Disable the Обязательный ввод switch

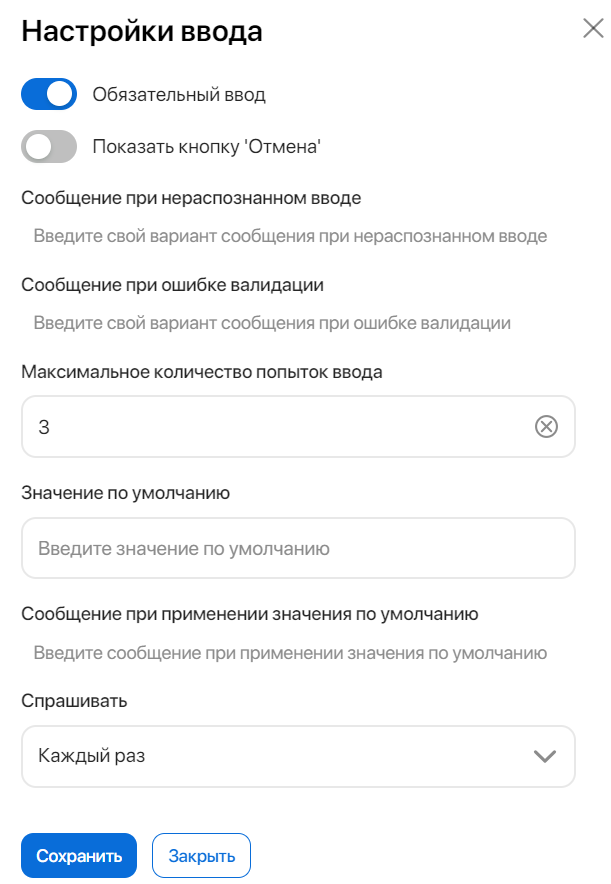48,94
